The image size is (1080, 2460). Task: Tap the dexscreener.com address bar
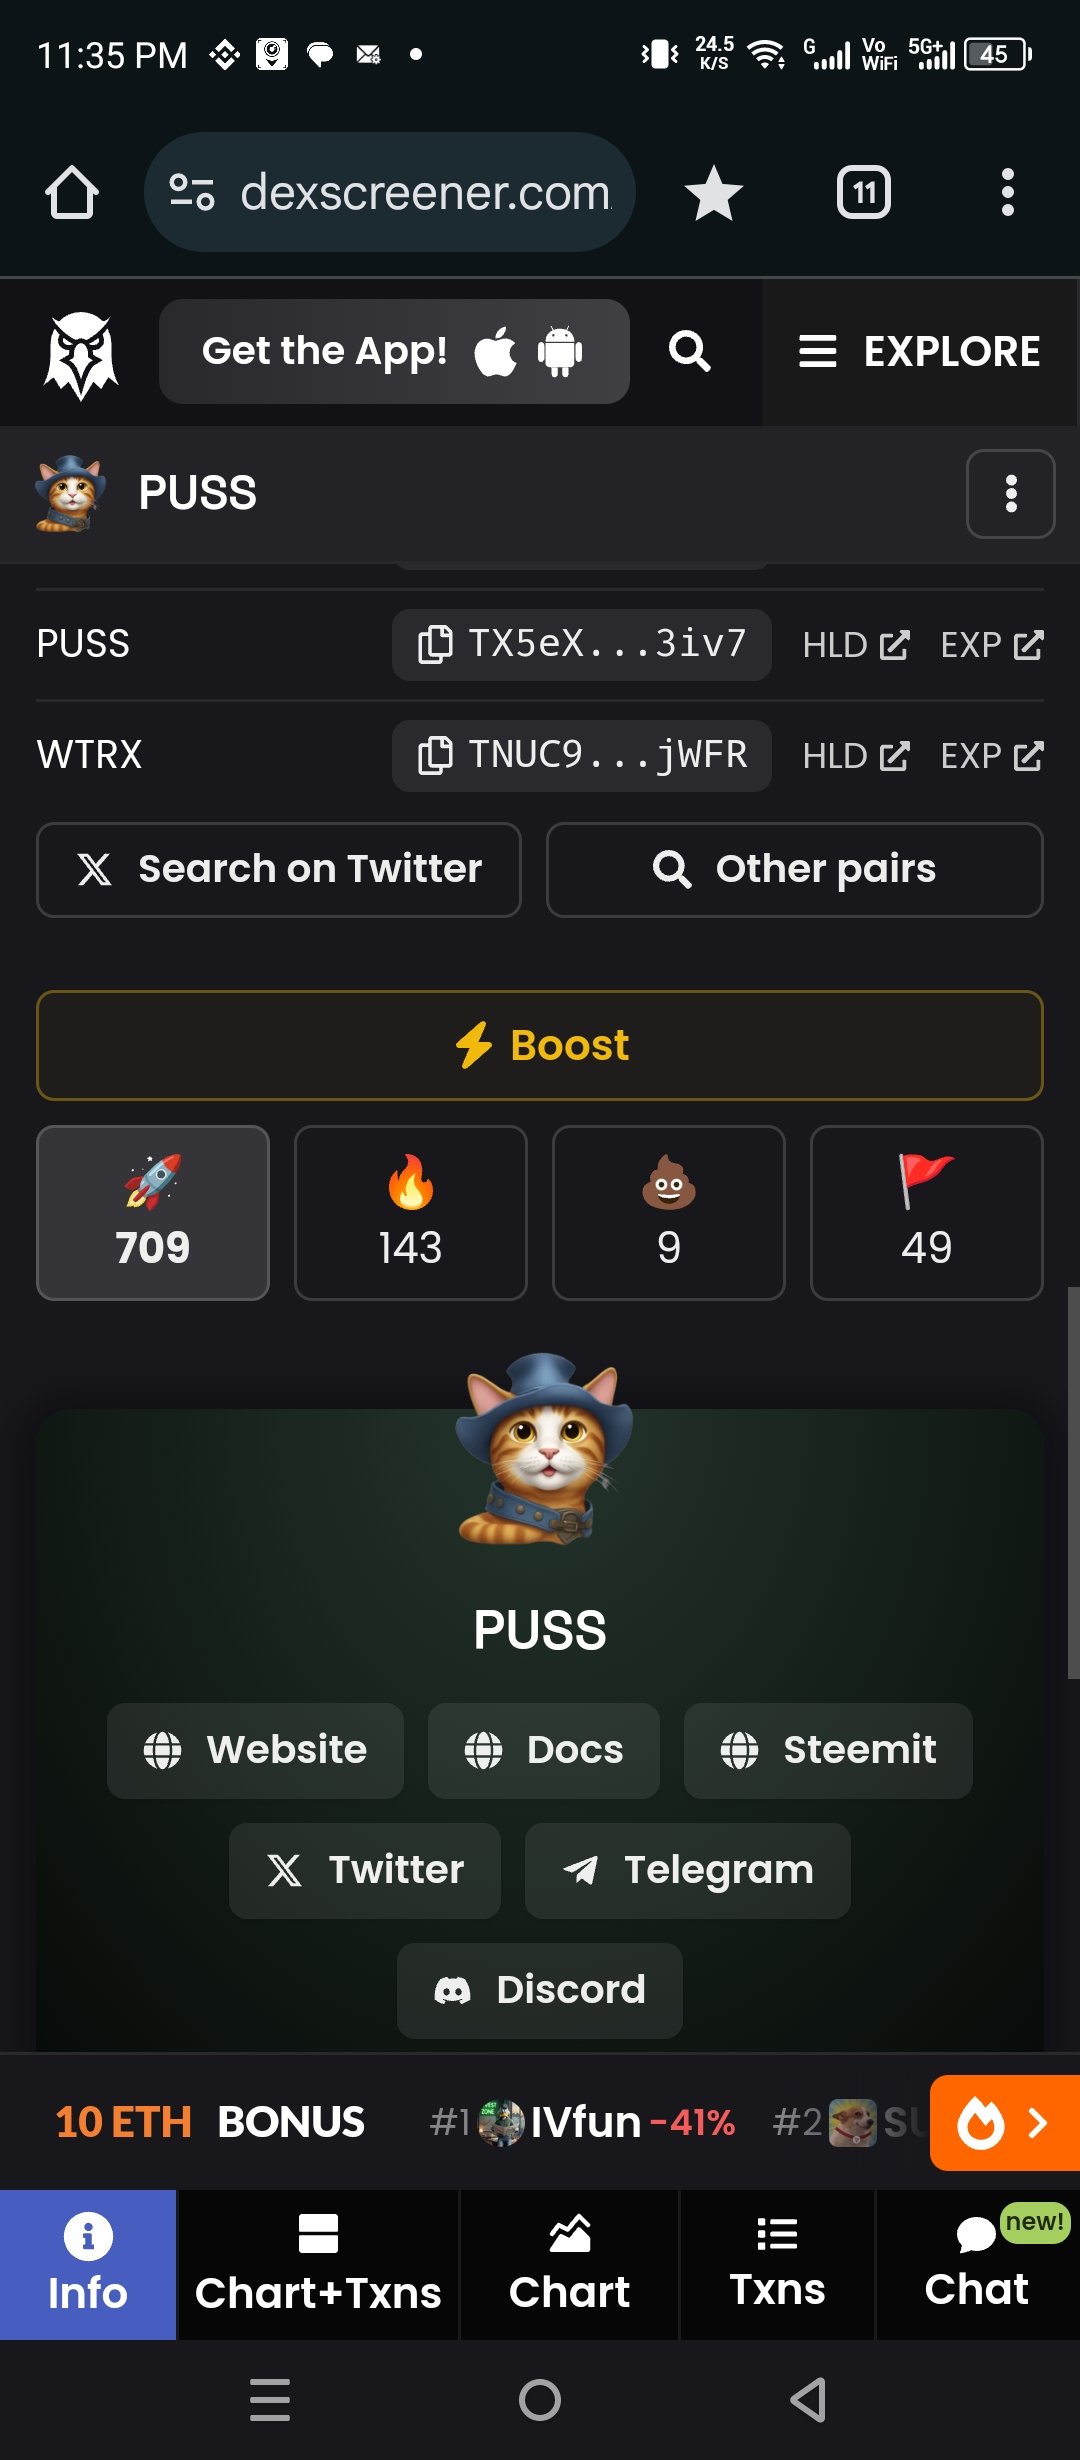390,192
